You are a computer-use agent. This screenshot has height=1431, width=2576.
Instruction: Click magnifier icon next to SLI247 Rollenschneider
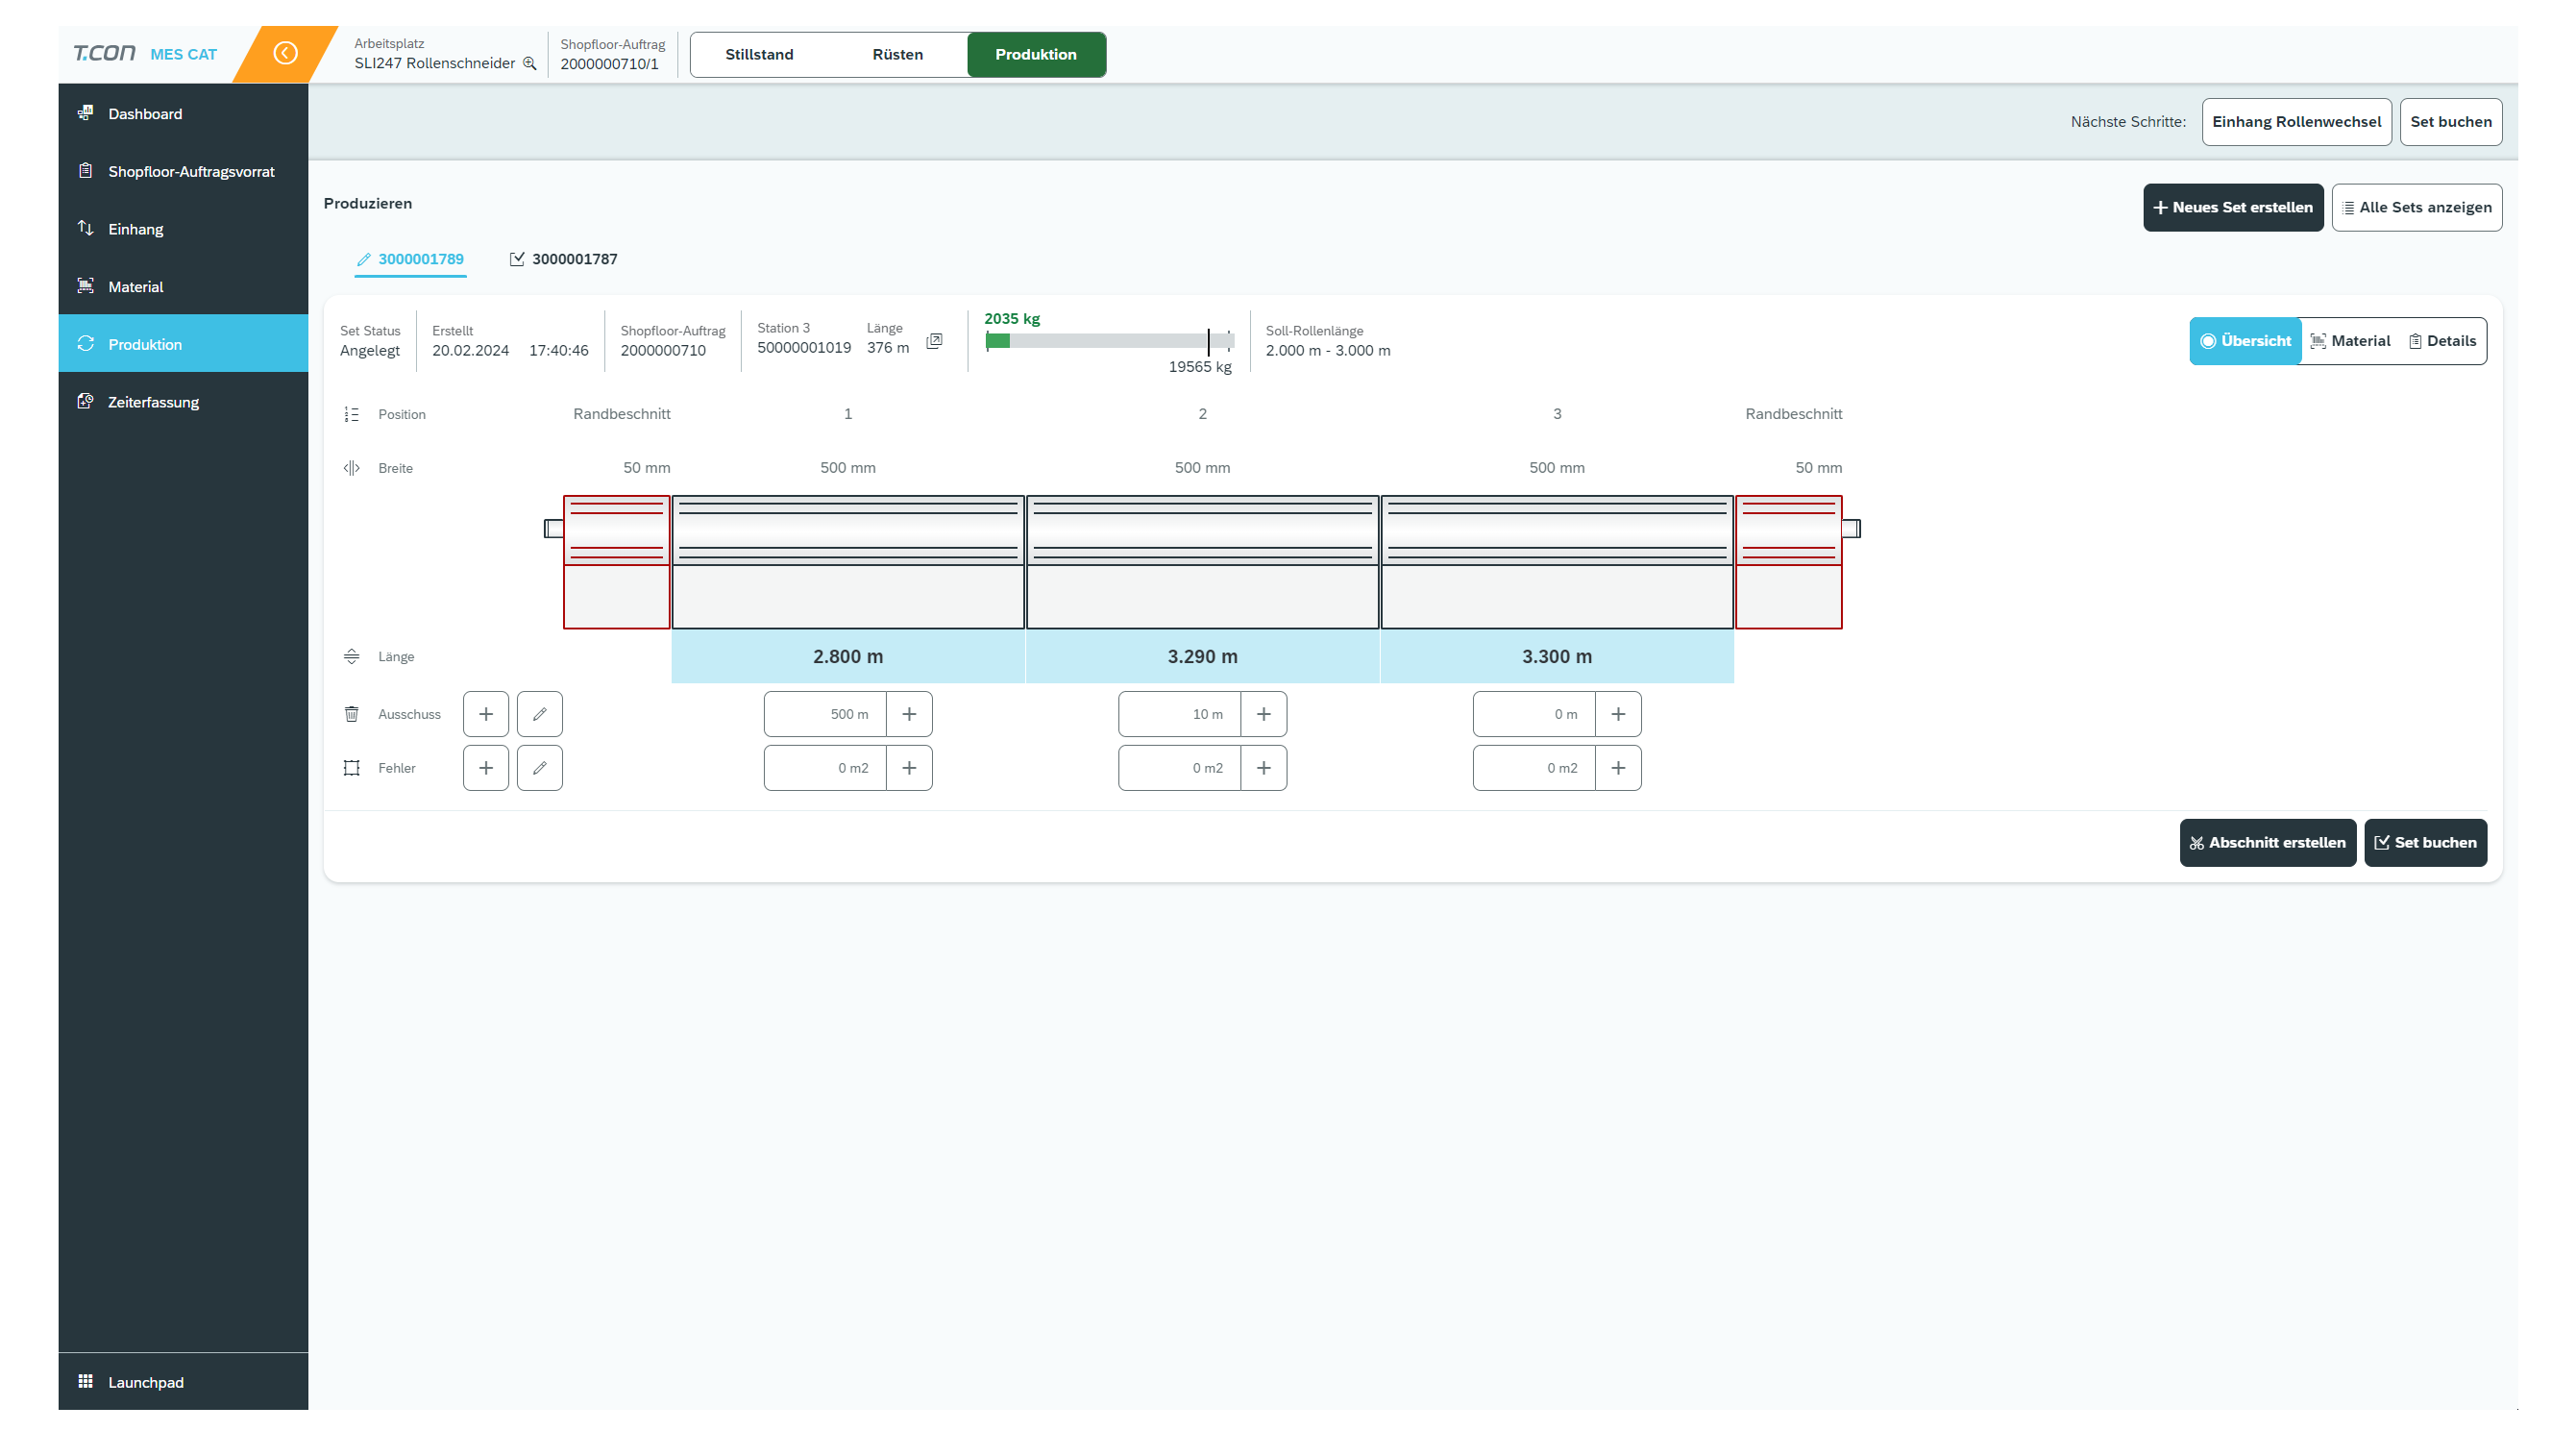click(x=530, y=63)
